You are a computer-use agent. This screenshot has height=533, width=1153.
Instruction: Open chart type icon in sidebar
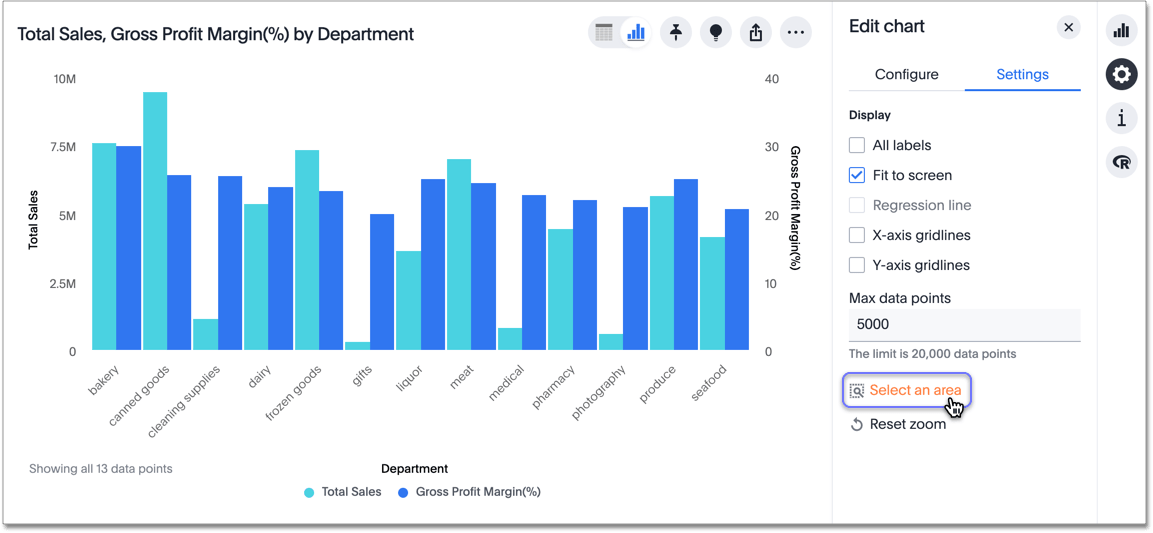coord(1121,31)
